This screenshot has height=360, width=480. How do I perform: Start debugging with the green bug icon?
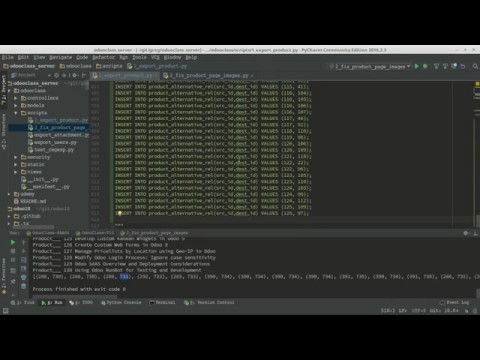(425, 66)
